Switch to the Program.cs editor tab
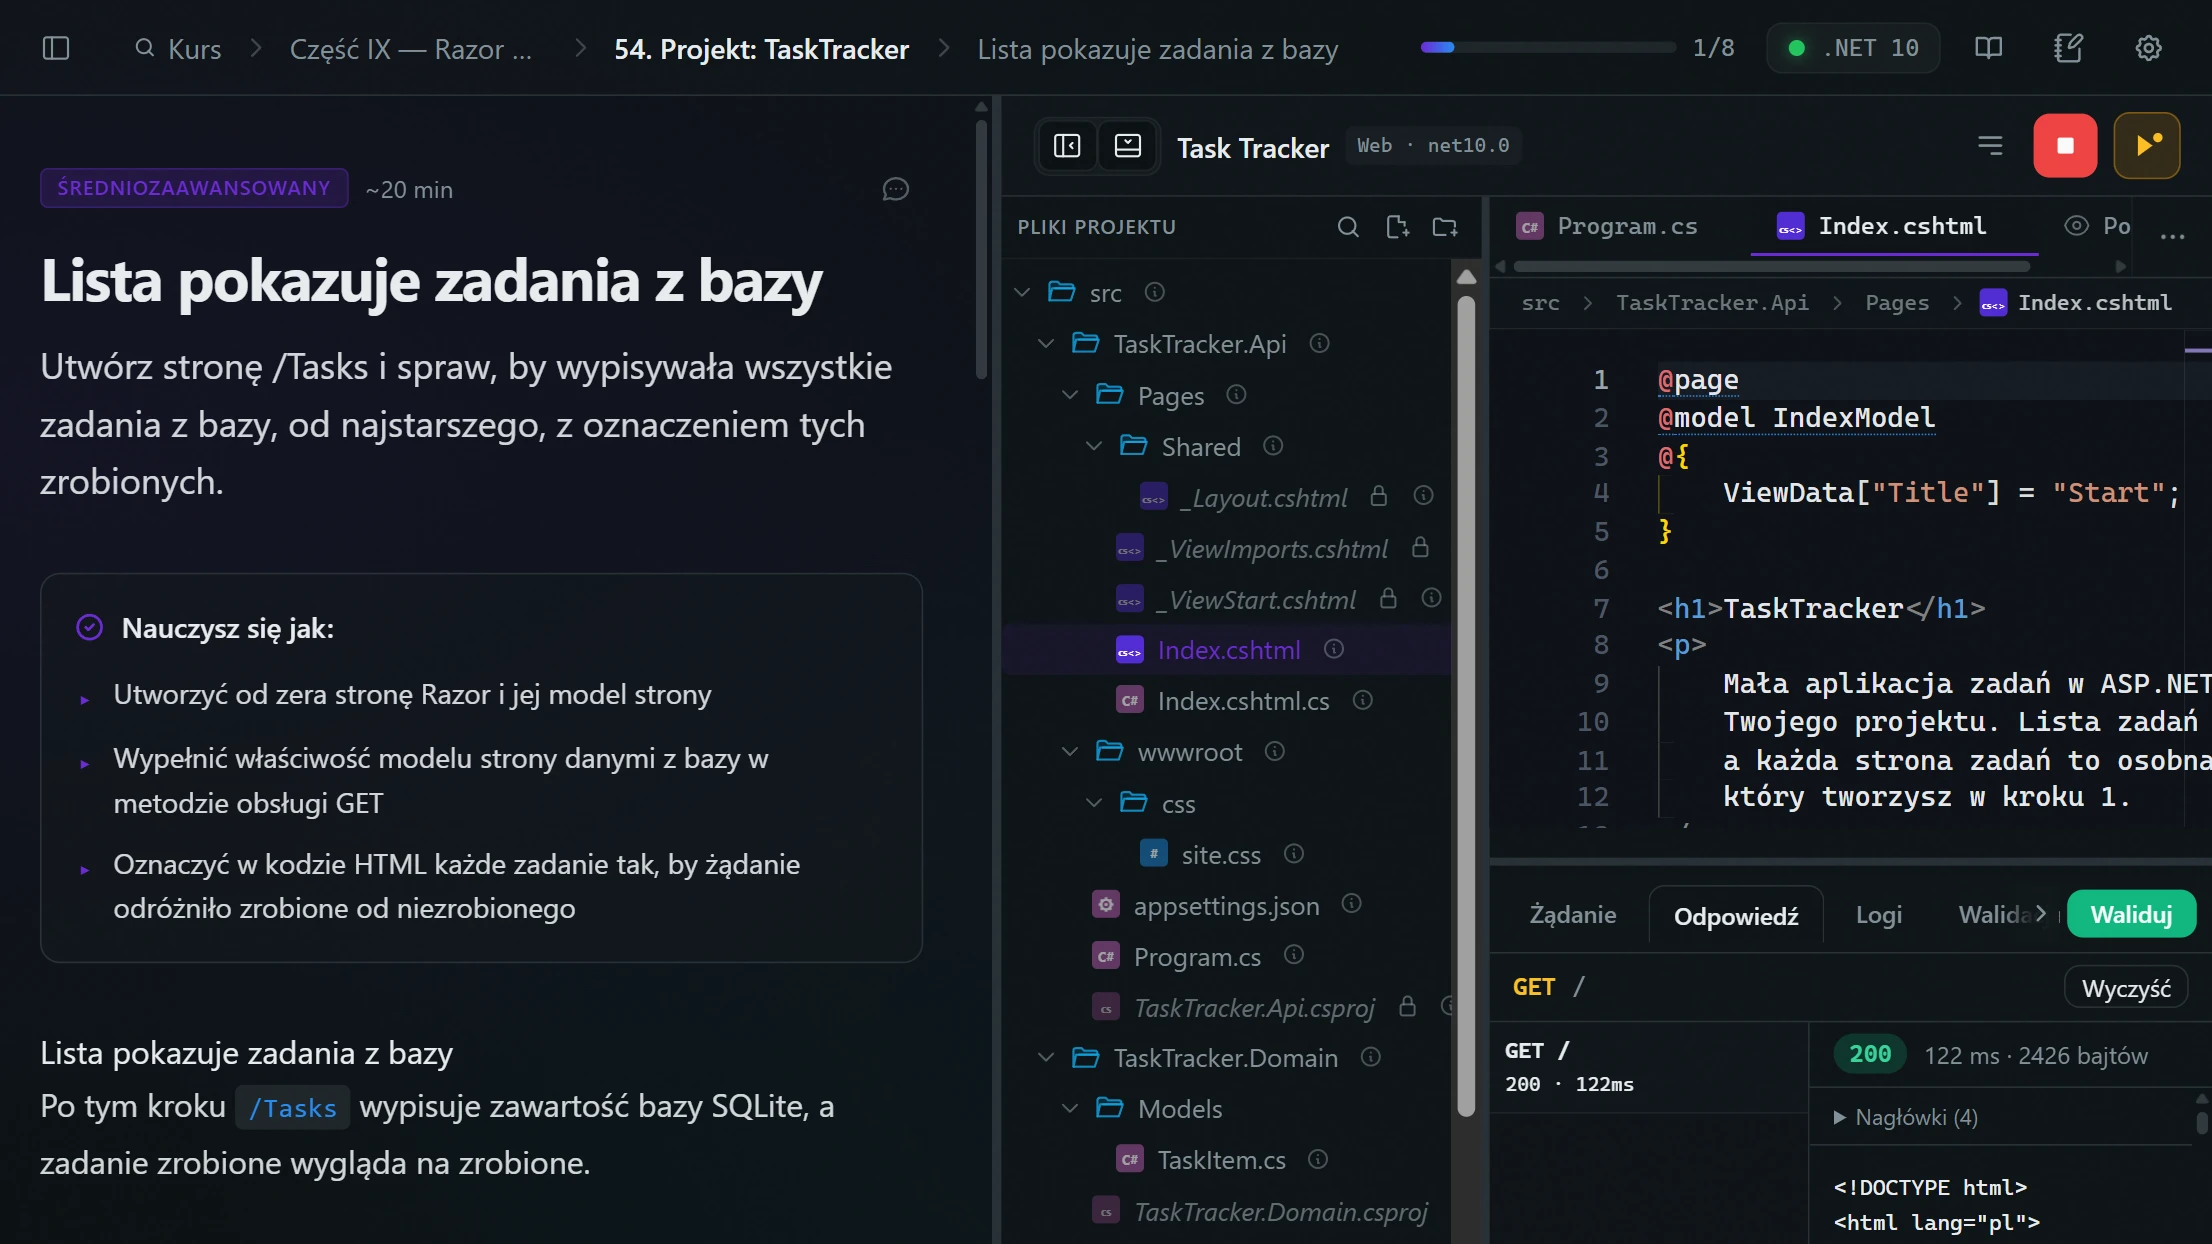 pos(1607,226)
